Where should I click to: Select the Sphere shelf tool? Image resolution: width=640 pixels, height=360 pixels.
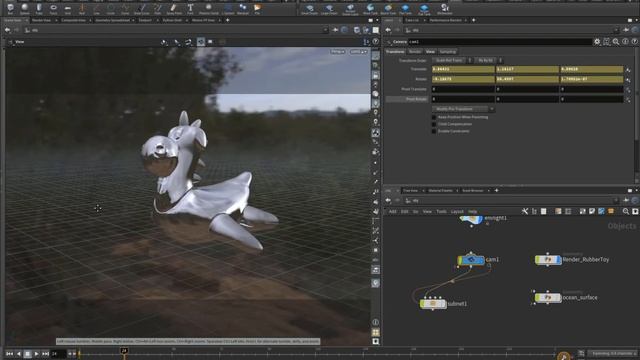point(24,8)
